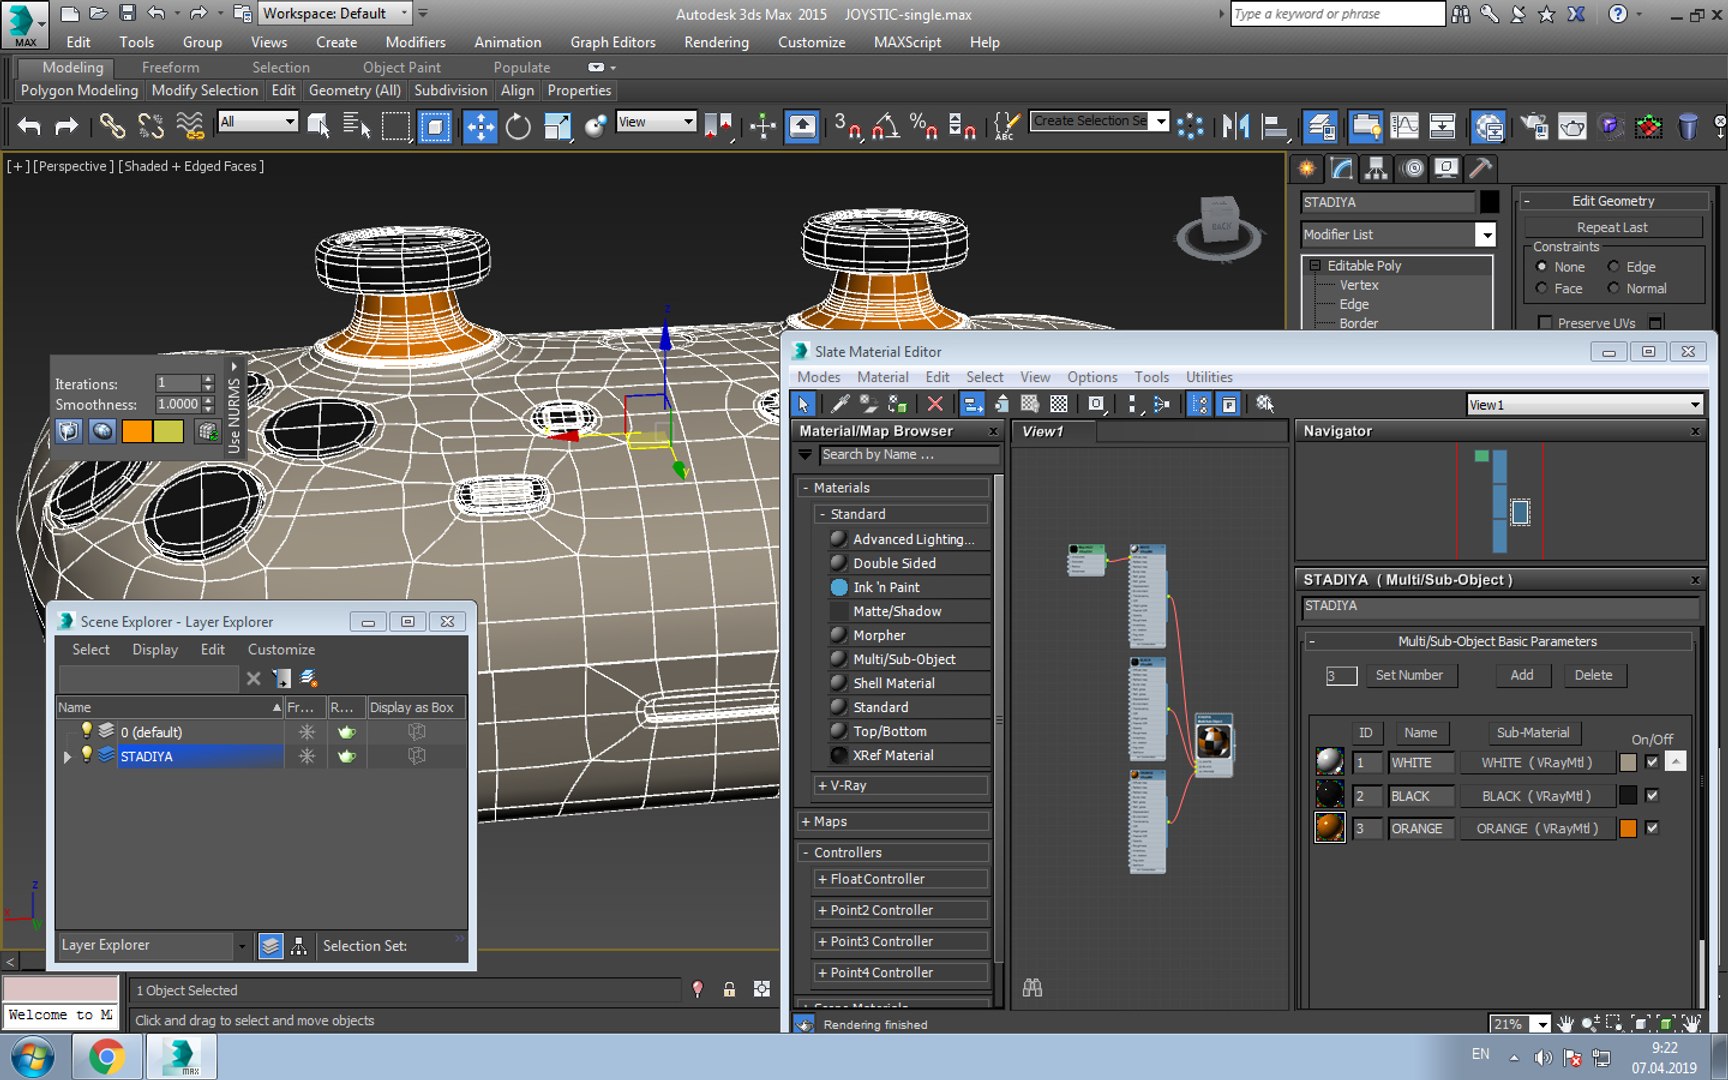Select the Normal constraint radio button
This screenshot has width=1728, height=1080.
(1613, 289)
